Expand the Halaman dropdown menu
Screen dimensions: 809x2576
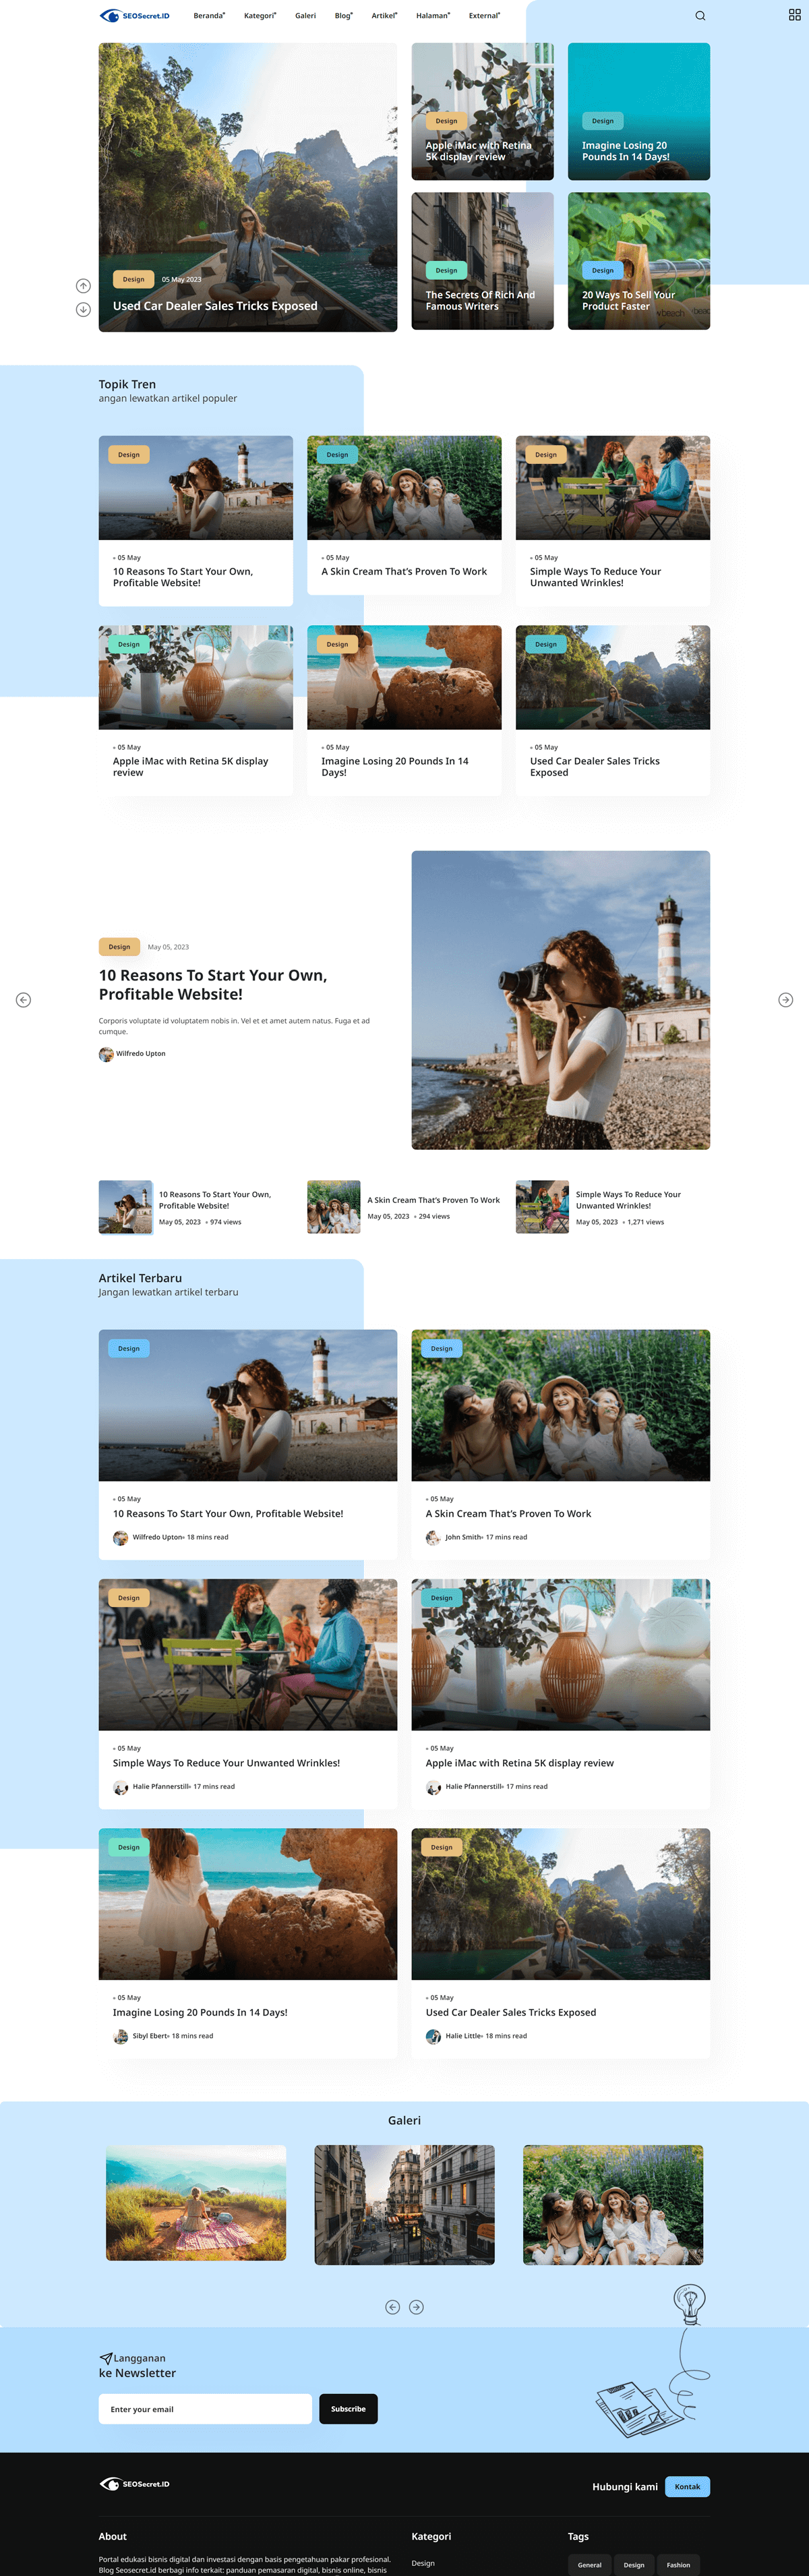click(x=432, y=16)
